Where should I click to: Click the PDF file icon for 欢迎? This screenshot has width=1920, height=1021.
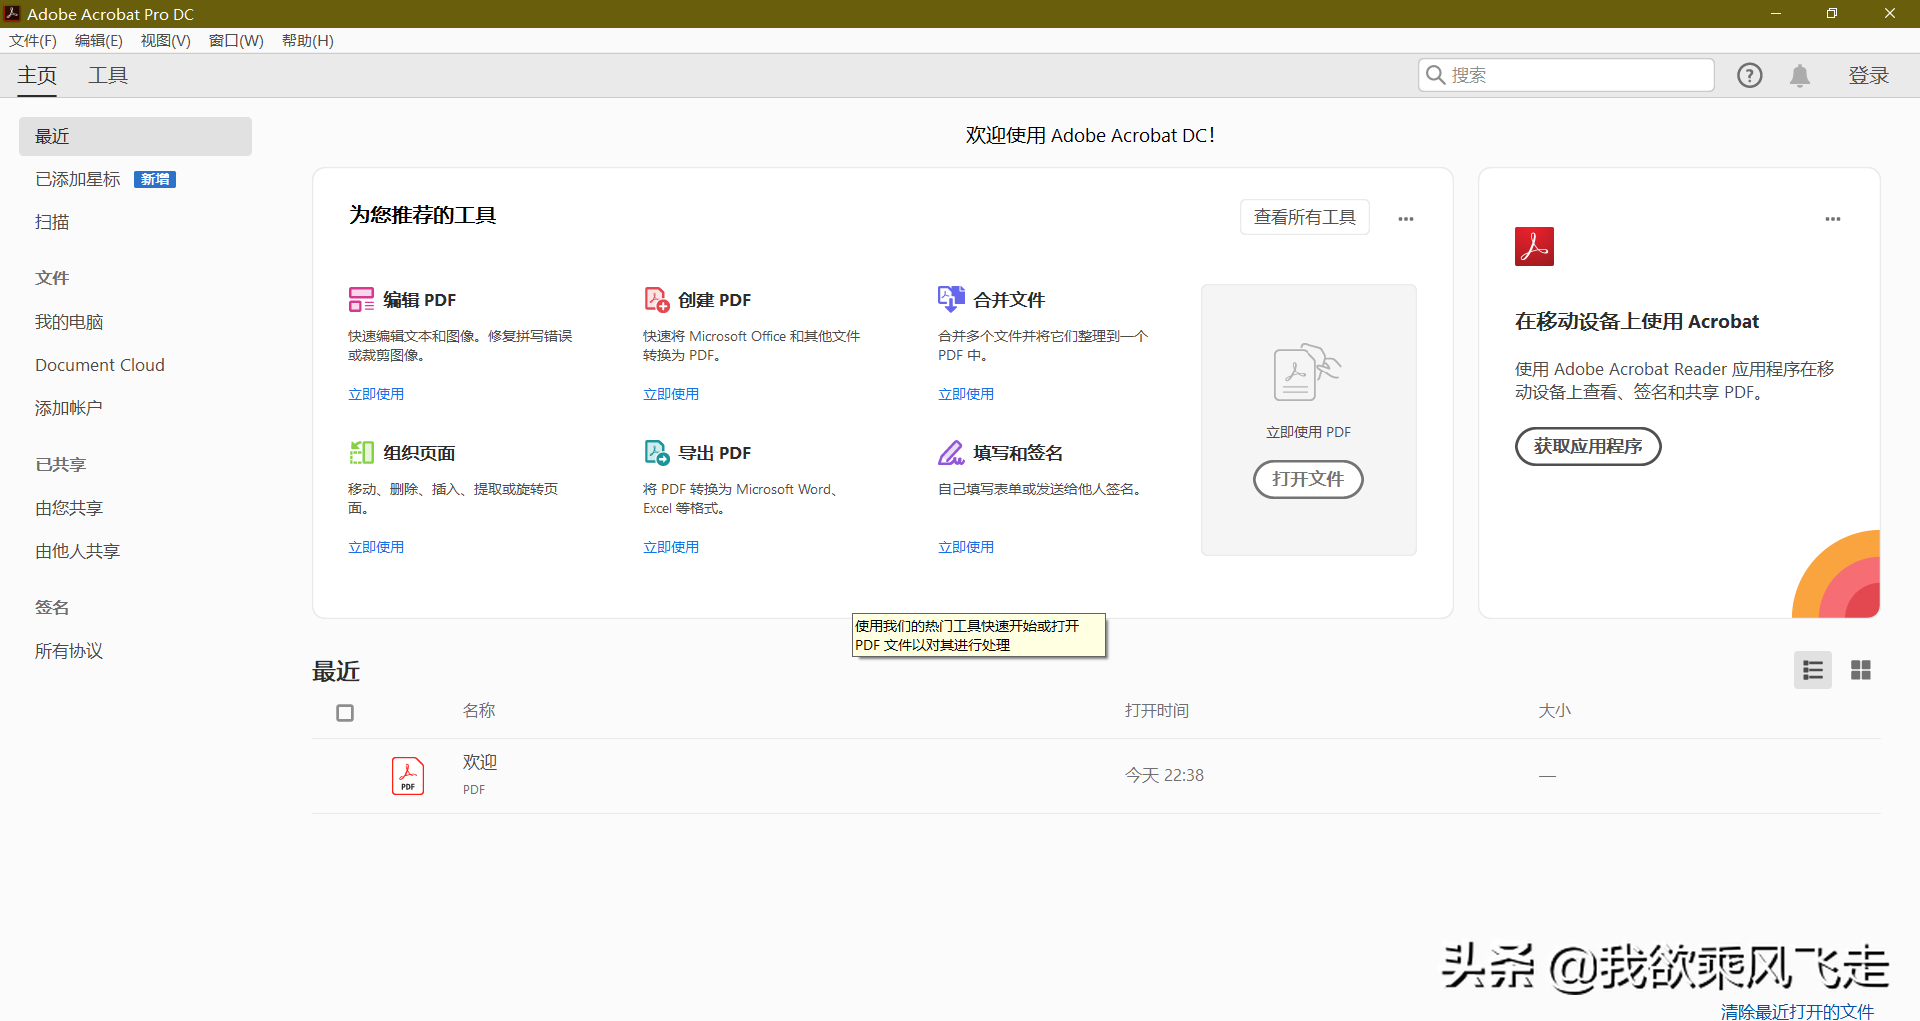[408, 776]
